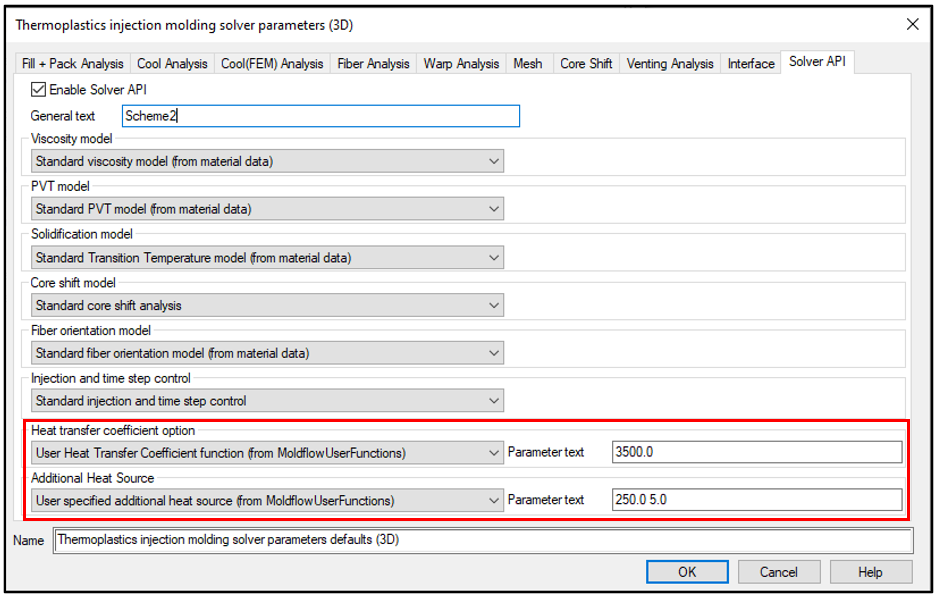Switch to the Fill + Pack Analysis tab
Image resolution: width=937 pixels, height=600 pixels.
(x=73, y=63)
